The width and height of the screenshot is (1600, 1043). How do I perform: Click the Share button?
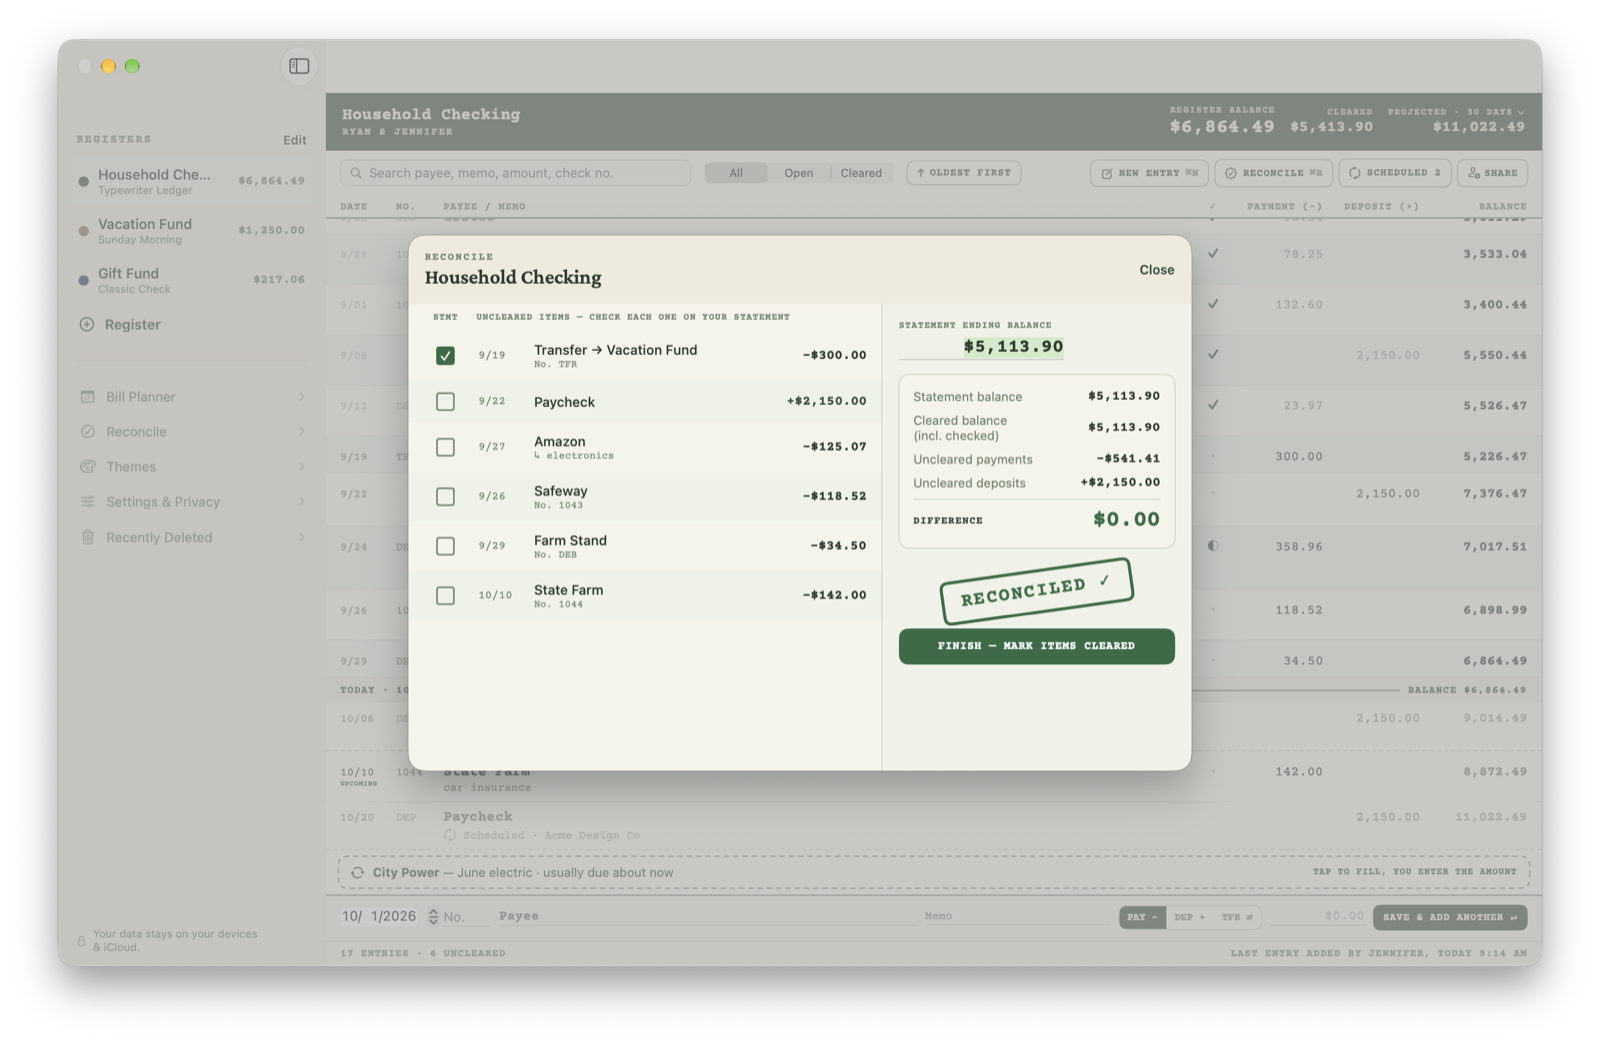pyautogui.click(x=1492, y=173)
